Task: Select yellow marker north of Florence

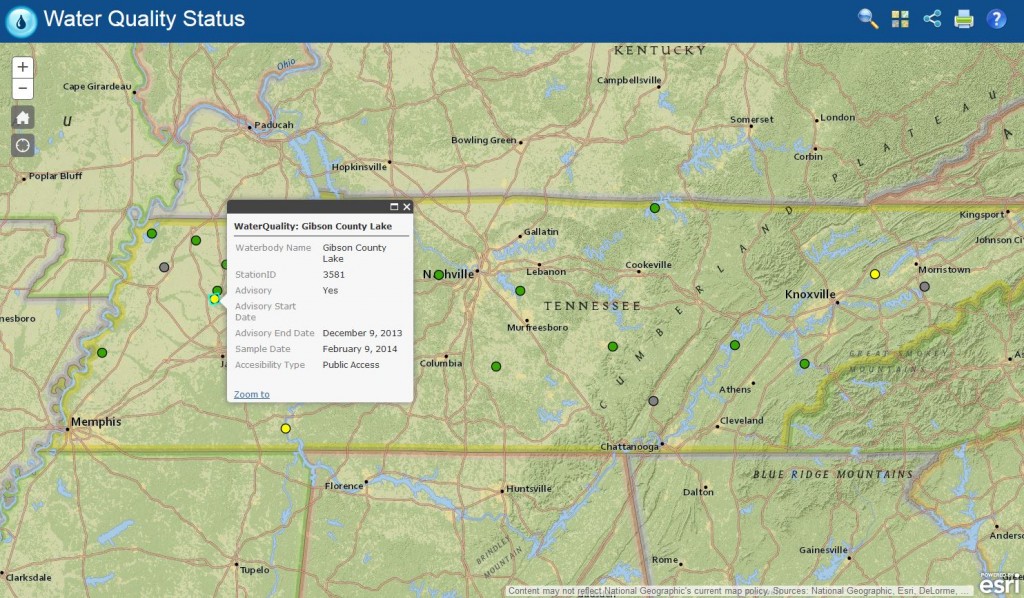Action: coord(285,429)
